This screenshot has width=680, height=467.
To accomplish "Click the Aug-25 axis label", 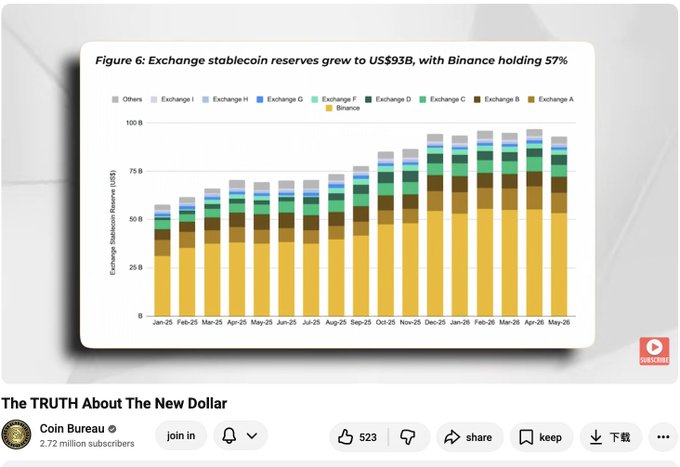I will (336, 322).
